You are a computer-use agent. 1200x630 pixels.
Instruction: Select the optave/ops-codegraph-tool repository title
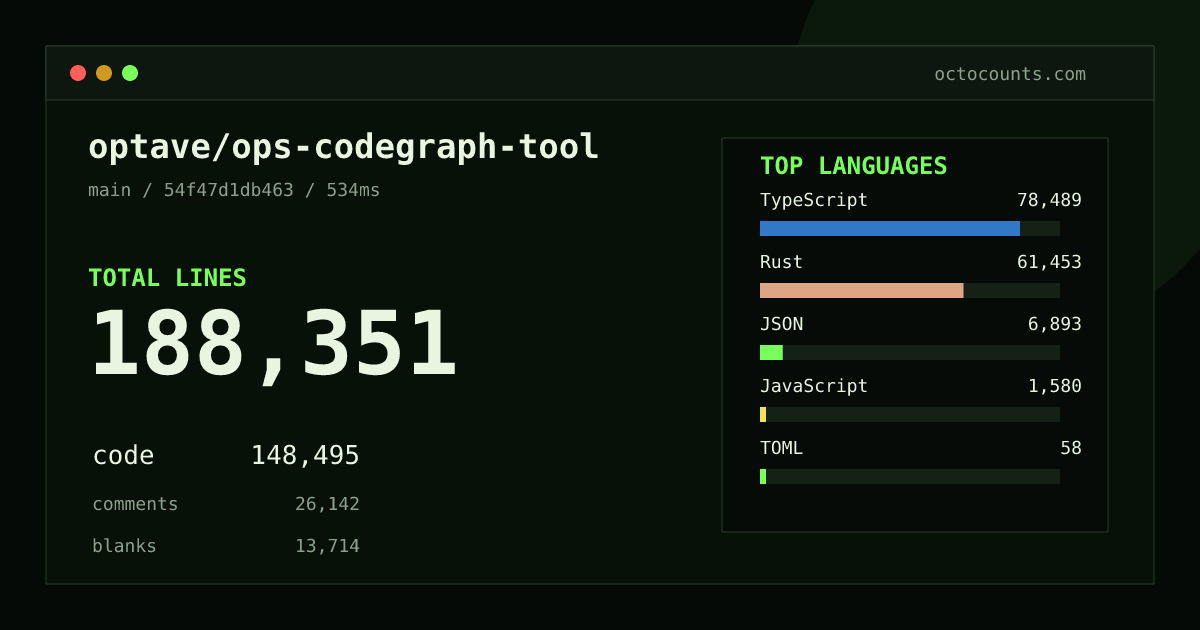click(343, 147)
